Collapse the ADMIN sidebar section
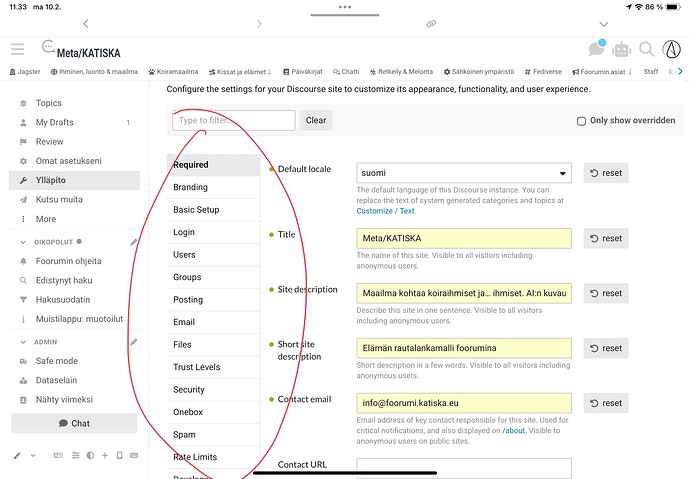The width and height of the screenshot is (690, 479). coord(23,342)
